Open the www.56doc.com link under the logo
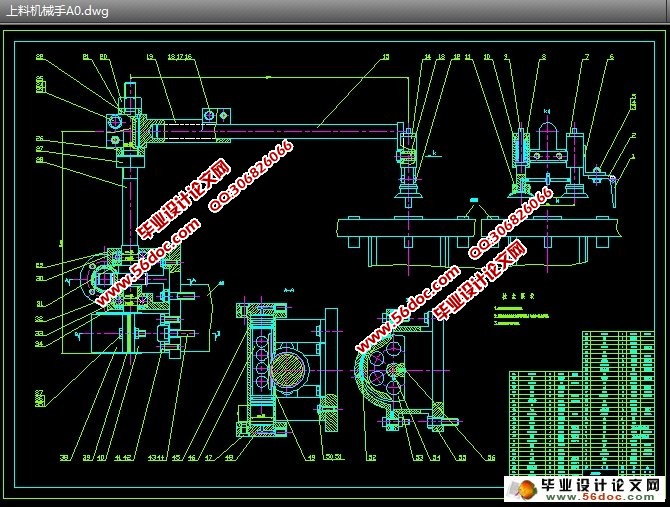Image resolution: width=670 pixels, height=507 pixels. pos(600,497)
